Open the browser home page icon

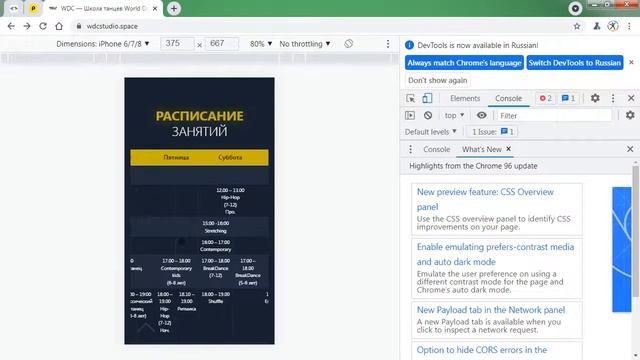(59, 26)
